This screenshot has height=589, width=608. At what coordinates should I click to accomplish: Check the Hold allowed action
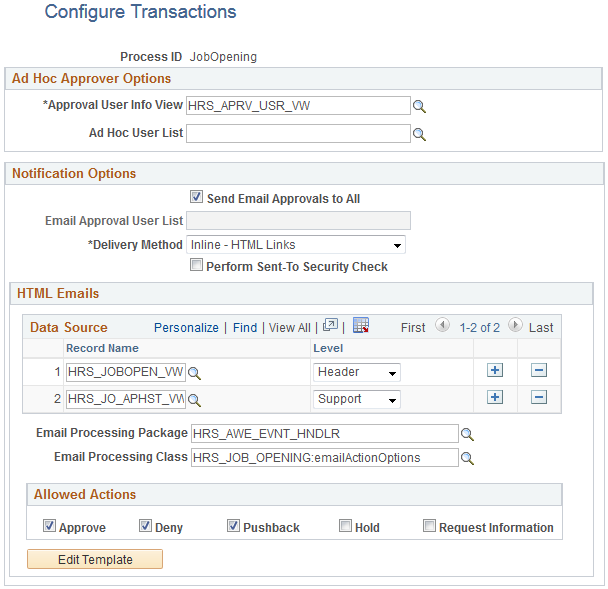tap(345, 526)
